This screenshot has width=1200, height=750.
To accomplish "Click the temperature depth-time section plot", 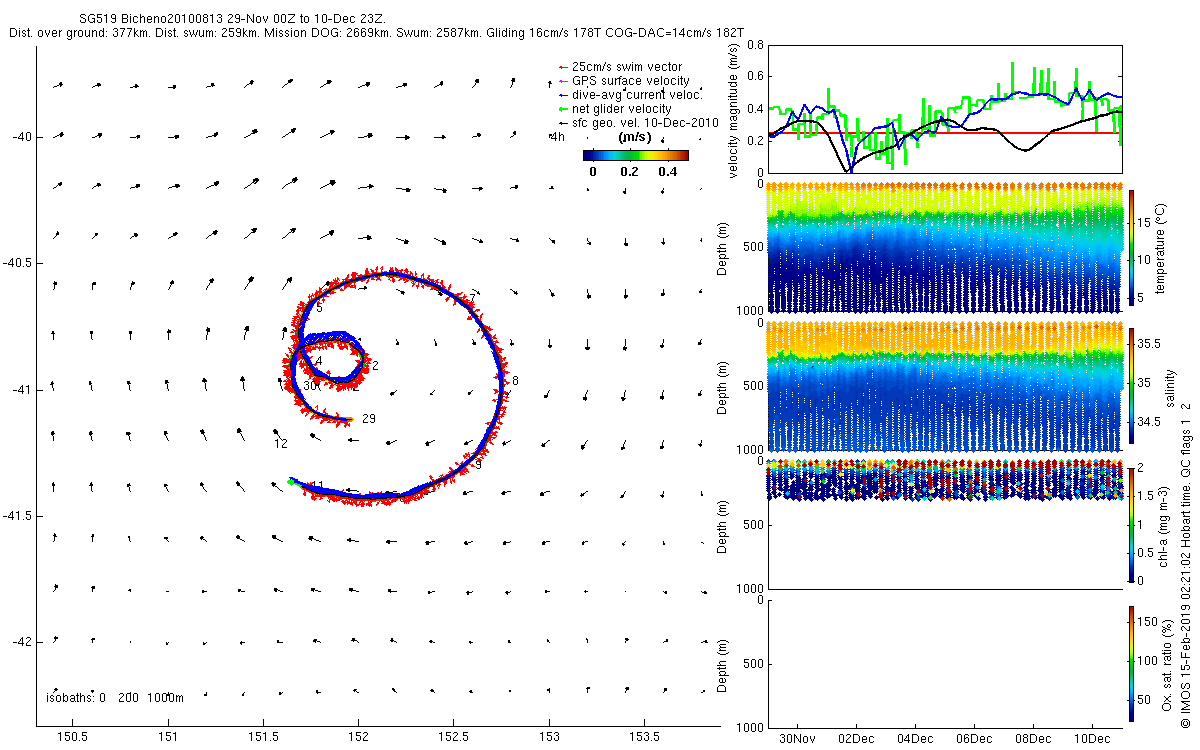I will pos(944,247).
